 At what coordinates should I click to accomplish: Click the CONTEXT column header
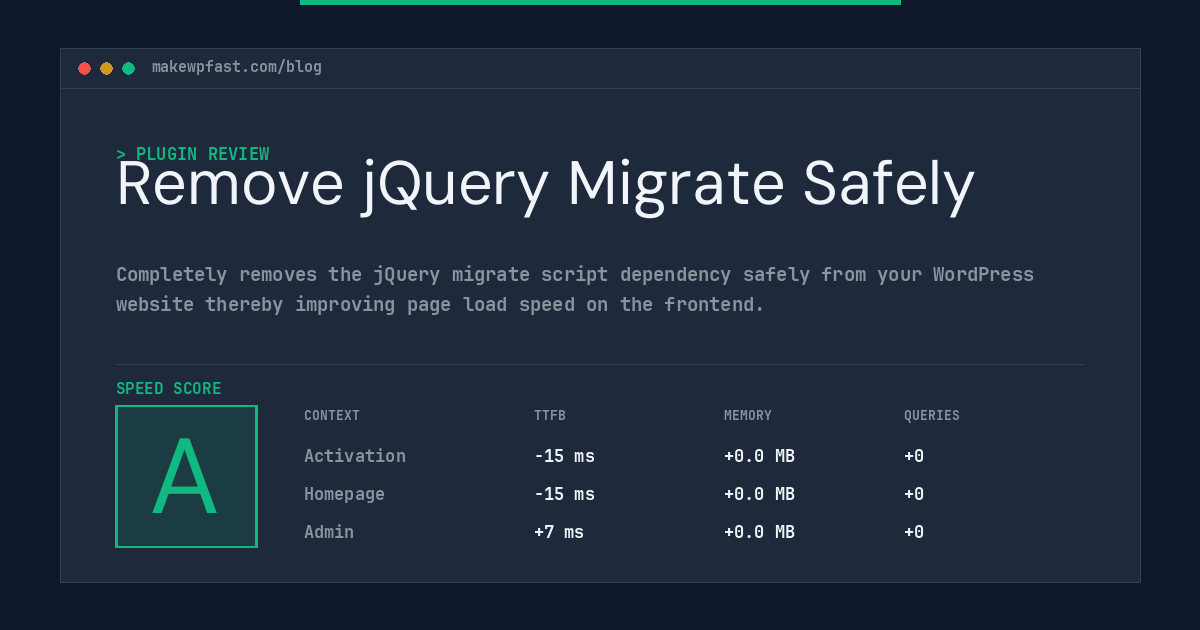point(332,416)
